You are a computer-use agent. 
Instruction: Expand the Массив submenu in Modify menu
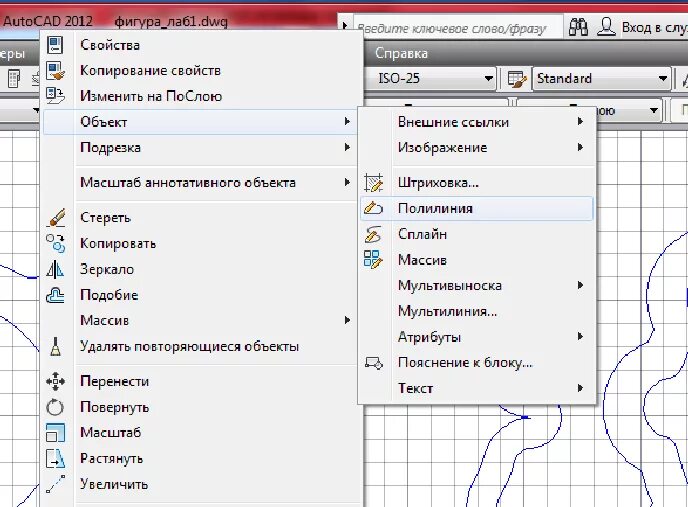pos(347,320)
